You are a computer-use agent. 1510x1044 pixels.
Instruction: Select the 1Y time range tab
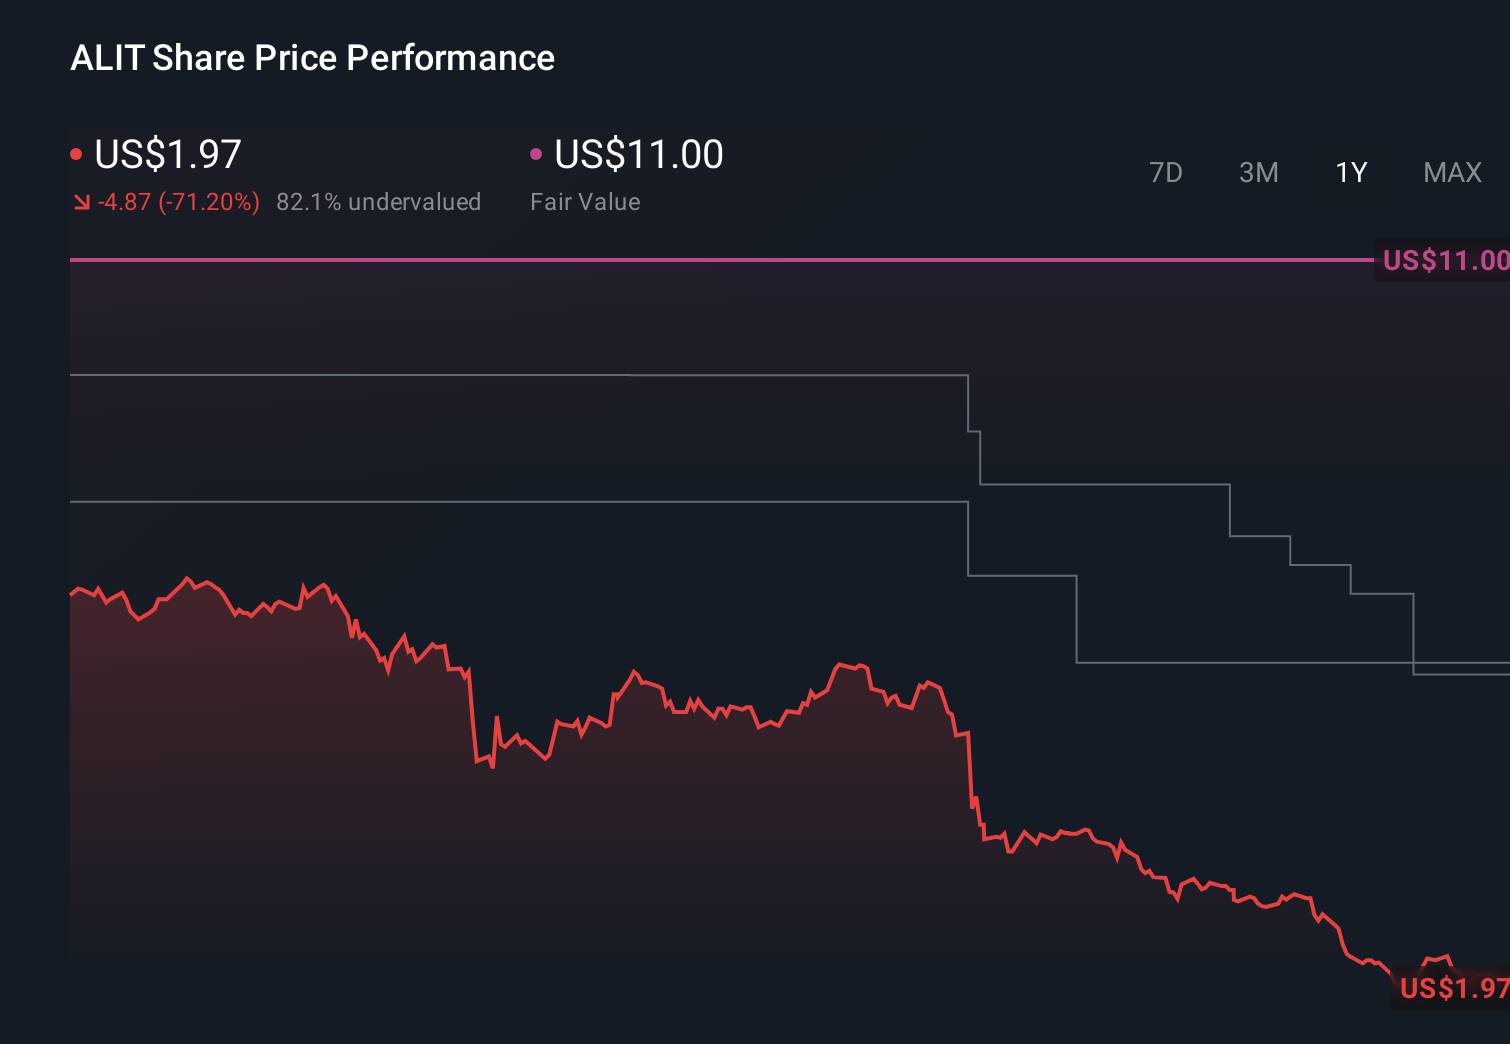pos(1350,172)
